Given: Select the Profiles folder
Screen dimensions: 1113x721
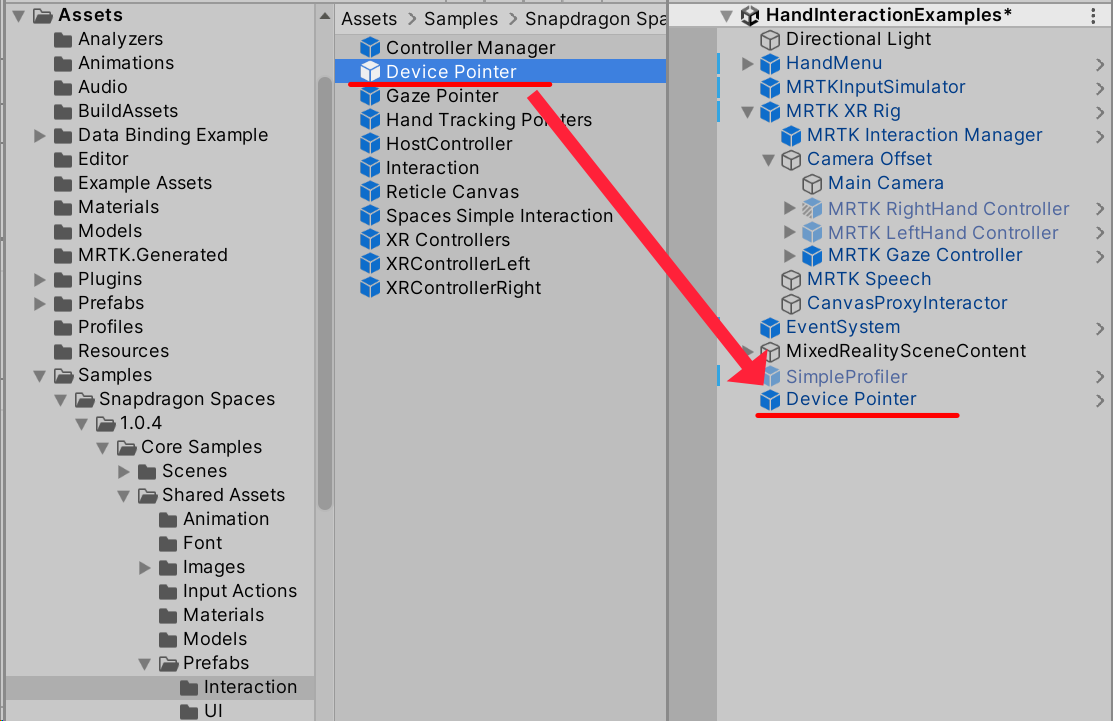Looking at the screenshot, I should click(110, 327).
